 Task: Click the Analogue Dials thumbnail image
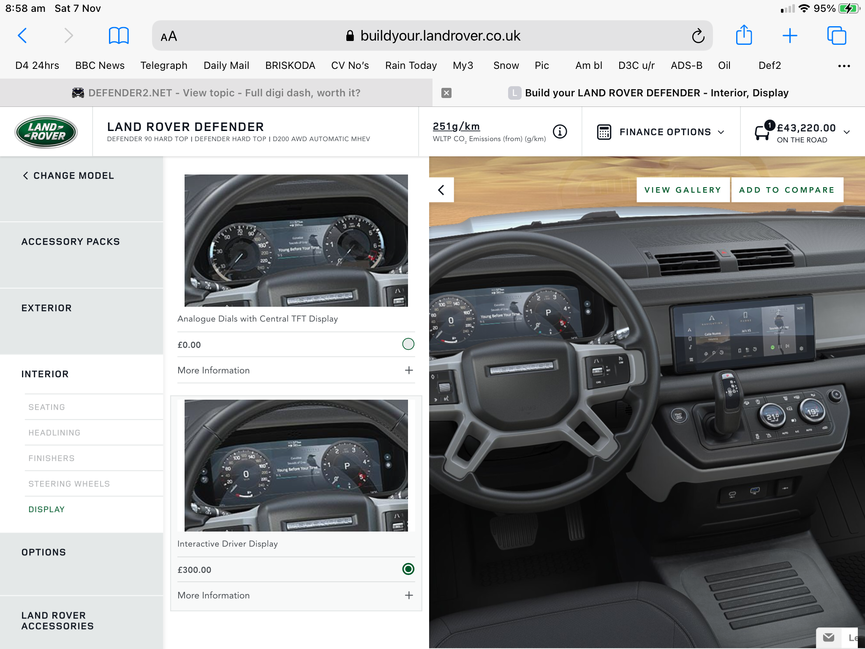click(x=296, y=241)
